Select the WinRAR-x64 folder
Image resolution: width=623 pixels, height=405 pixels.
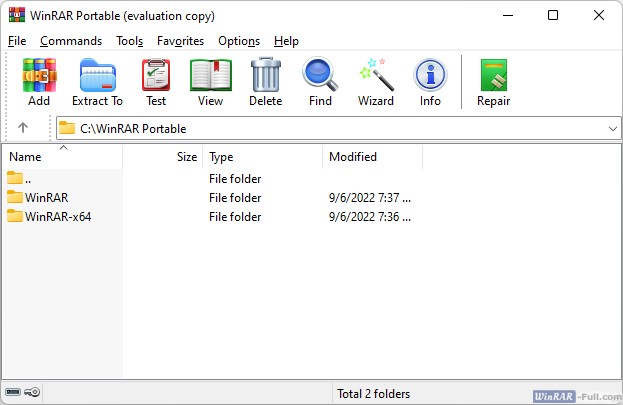pos(58,217)
